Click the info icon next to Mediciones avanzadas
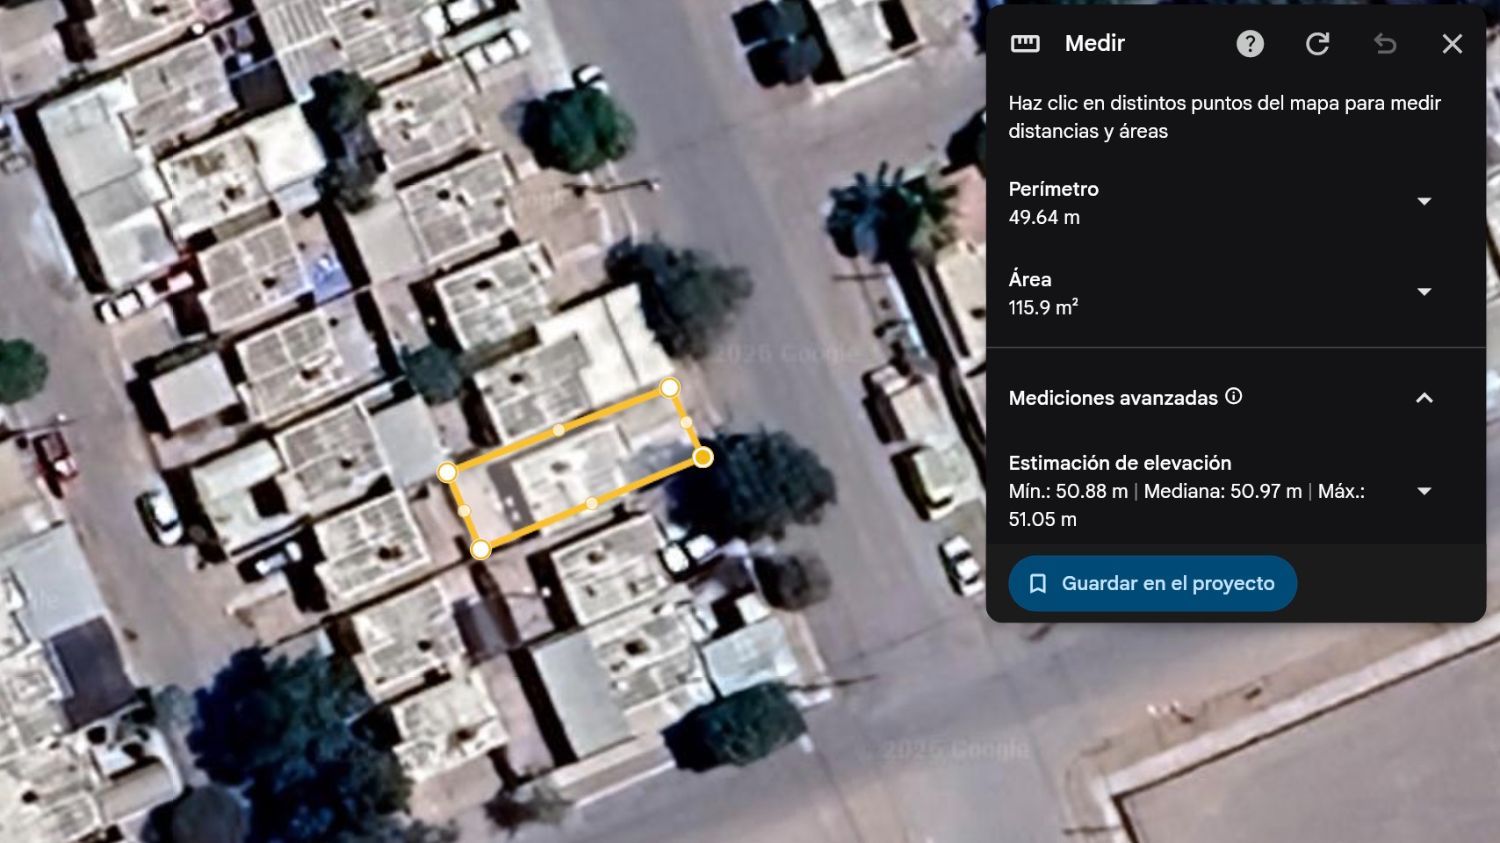This screenshot has height=843, width=1500. coord(1234,396)
